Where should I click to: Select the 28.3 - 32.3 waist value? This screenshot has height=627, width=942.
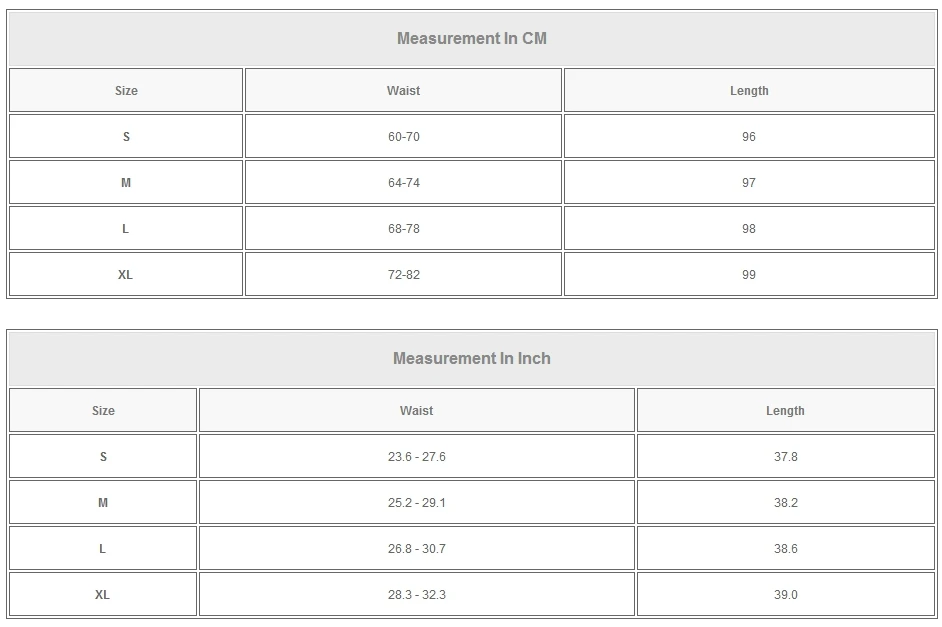click(x=416, y=595)
